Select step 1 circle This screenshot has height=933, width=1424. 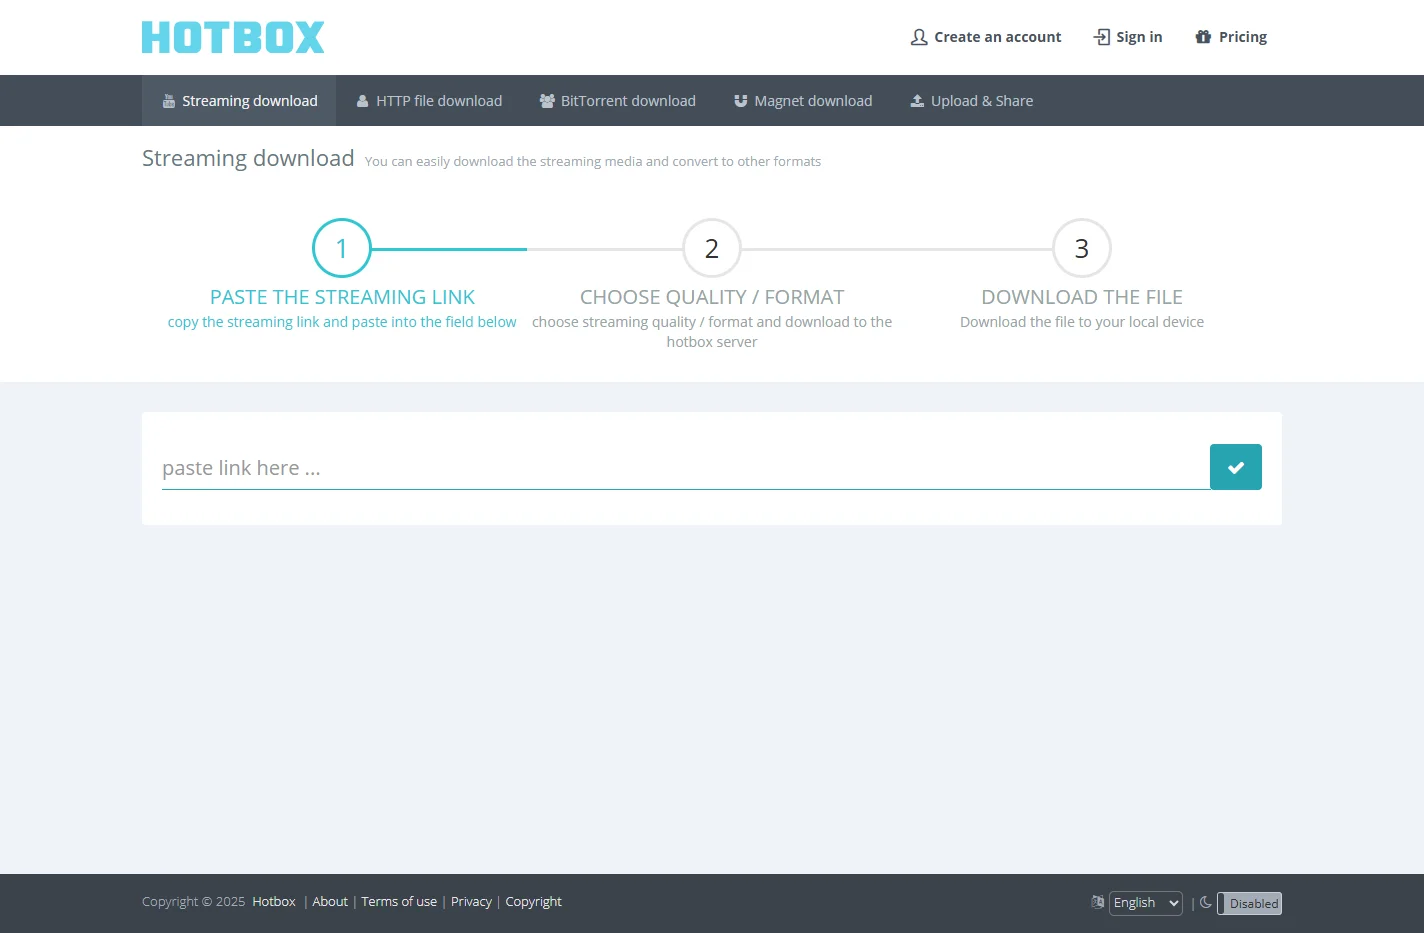pos(342,248)
